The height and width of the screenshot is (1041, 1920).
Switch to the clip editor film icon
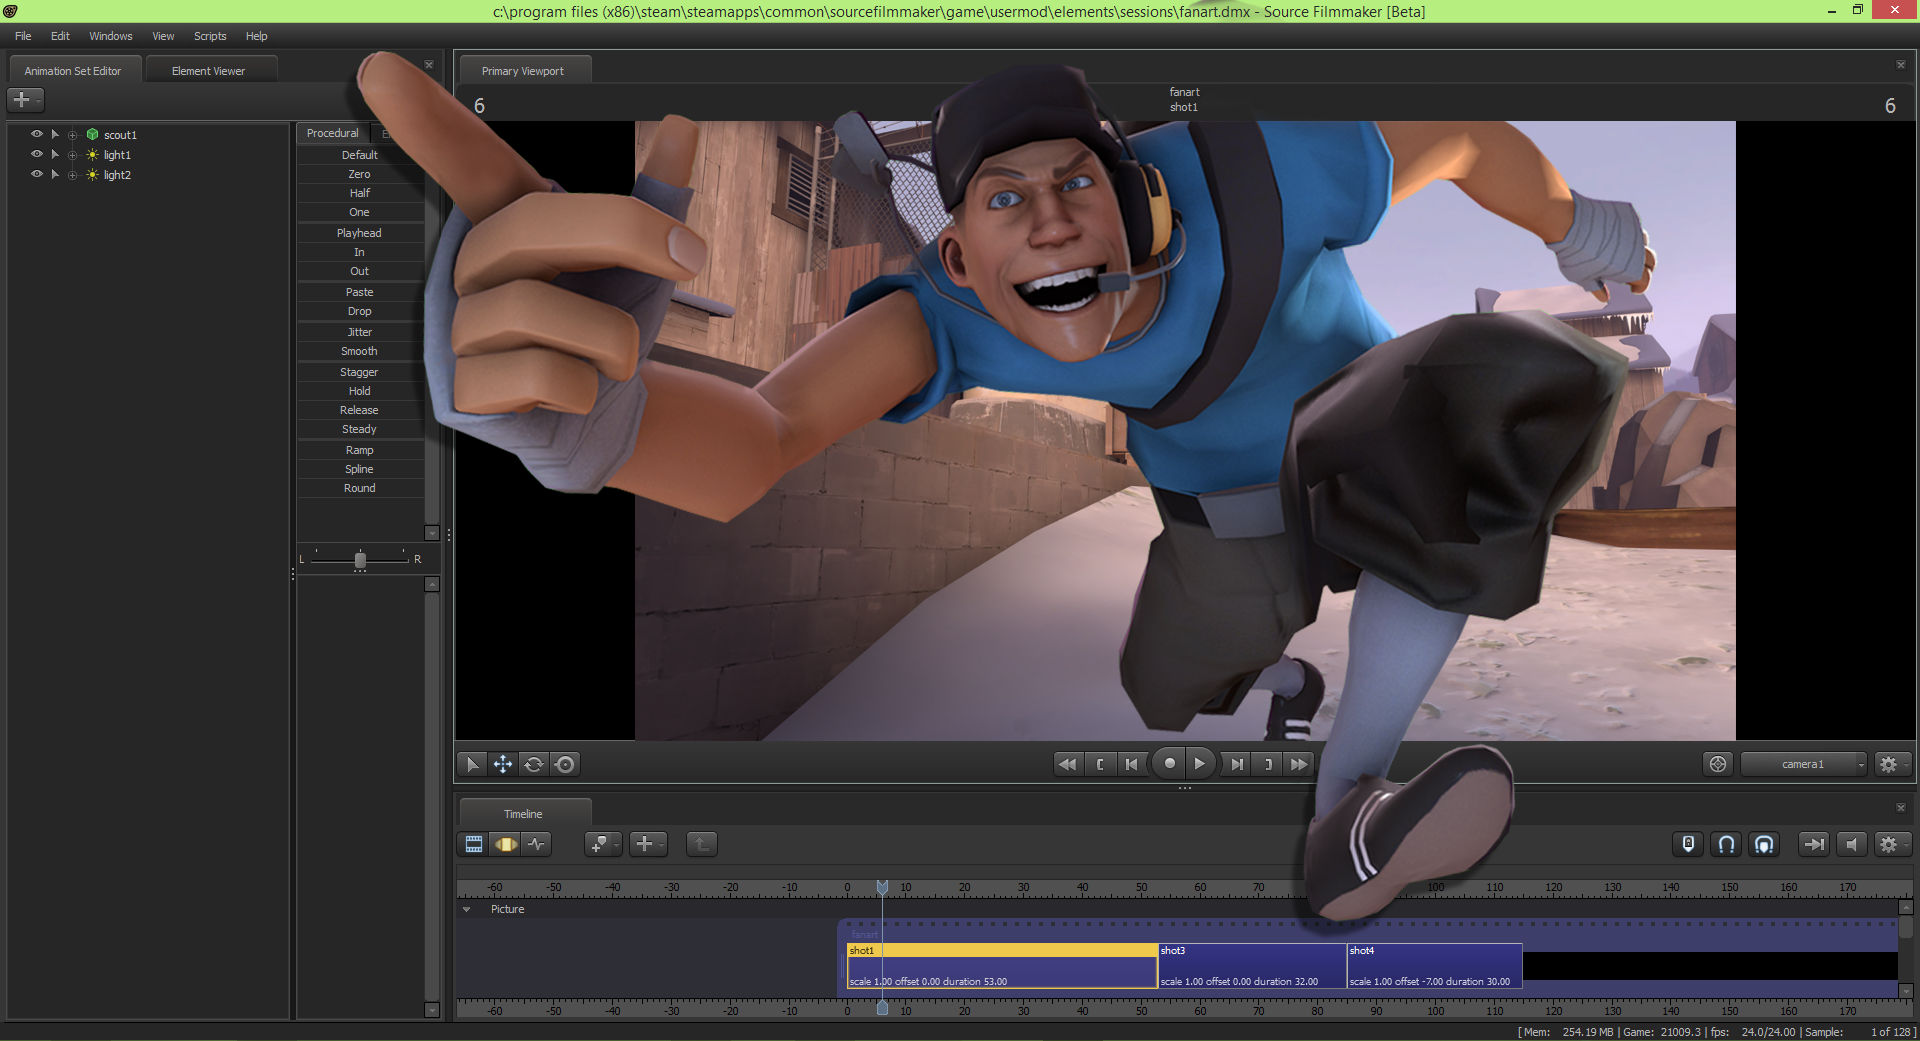coord(474,844)
